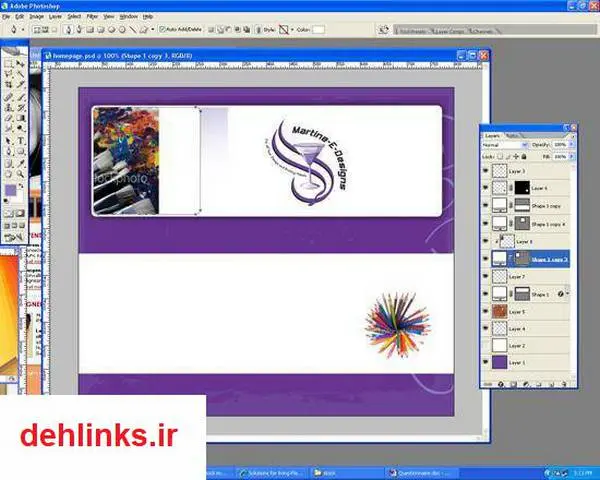Hide Layer 3 with eye icon
This screenshot has width=600, height=480.
486,171
